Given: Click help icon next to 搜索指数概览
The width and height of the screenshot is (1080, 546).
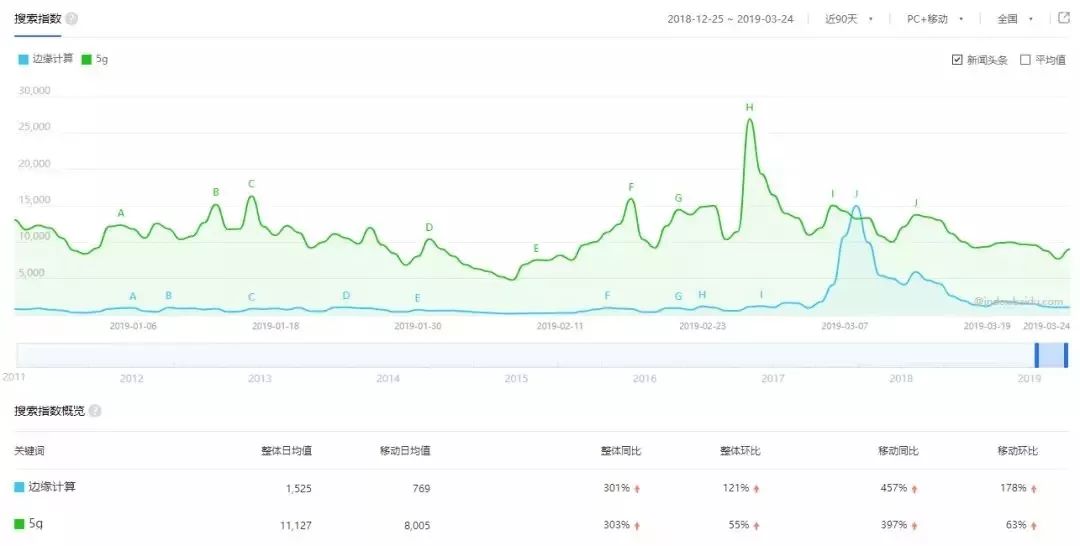Looking at the screenshot, I should point(95,411).
